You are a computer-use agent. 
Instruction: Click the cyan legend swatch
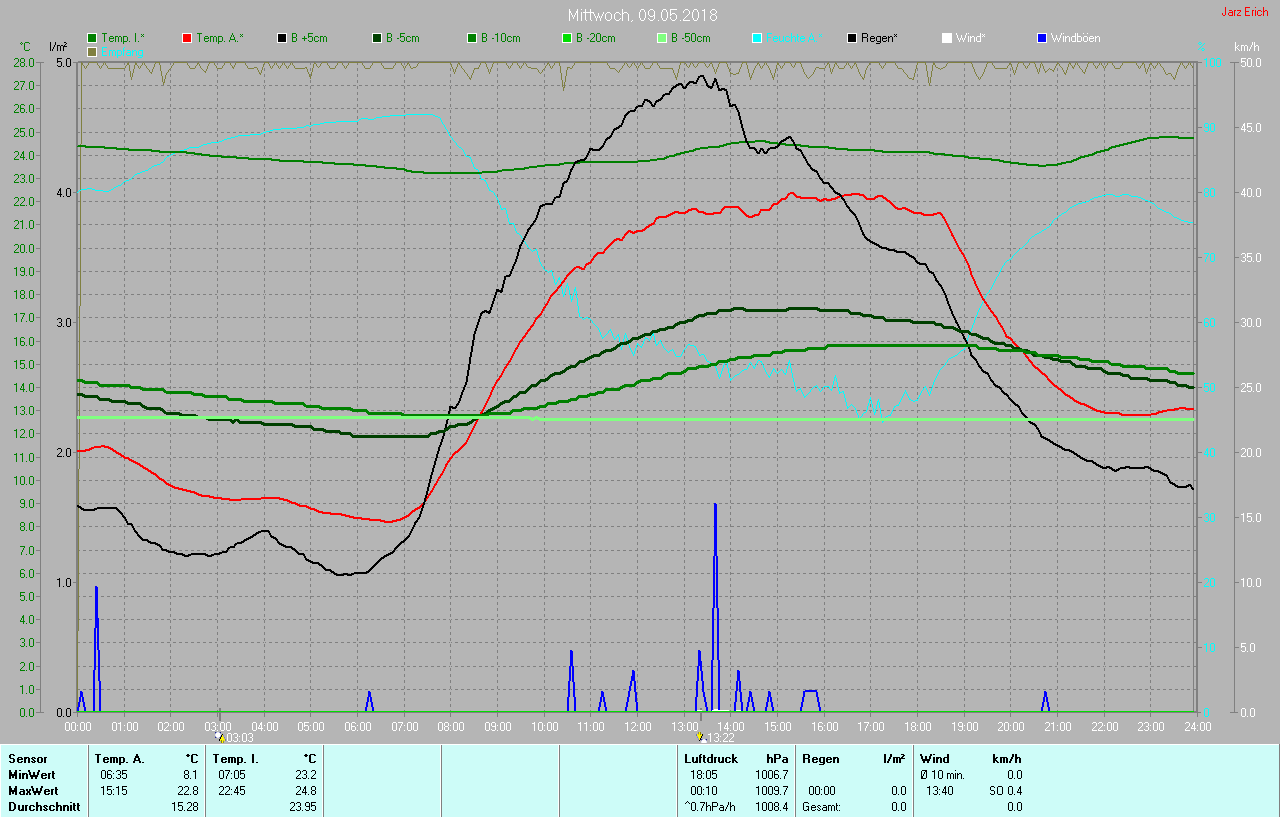tap(757, 38)
